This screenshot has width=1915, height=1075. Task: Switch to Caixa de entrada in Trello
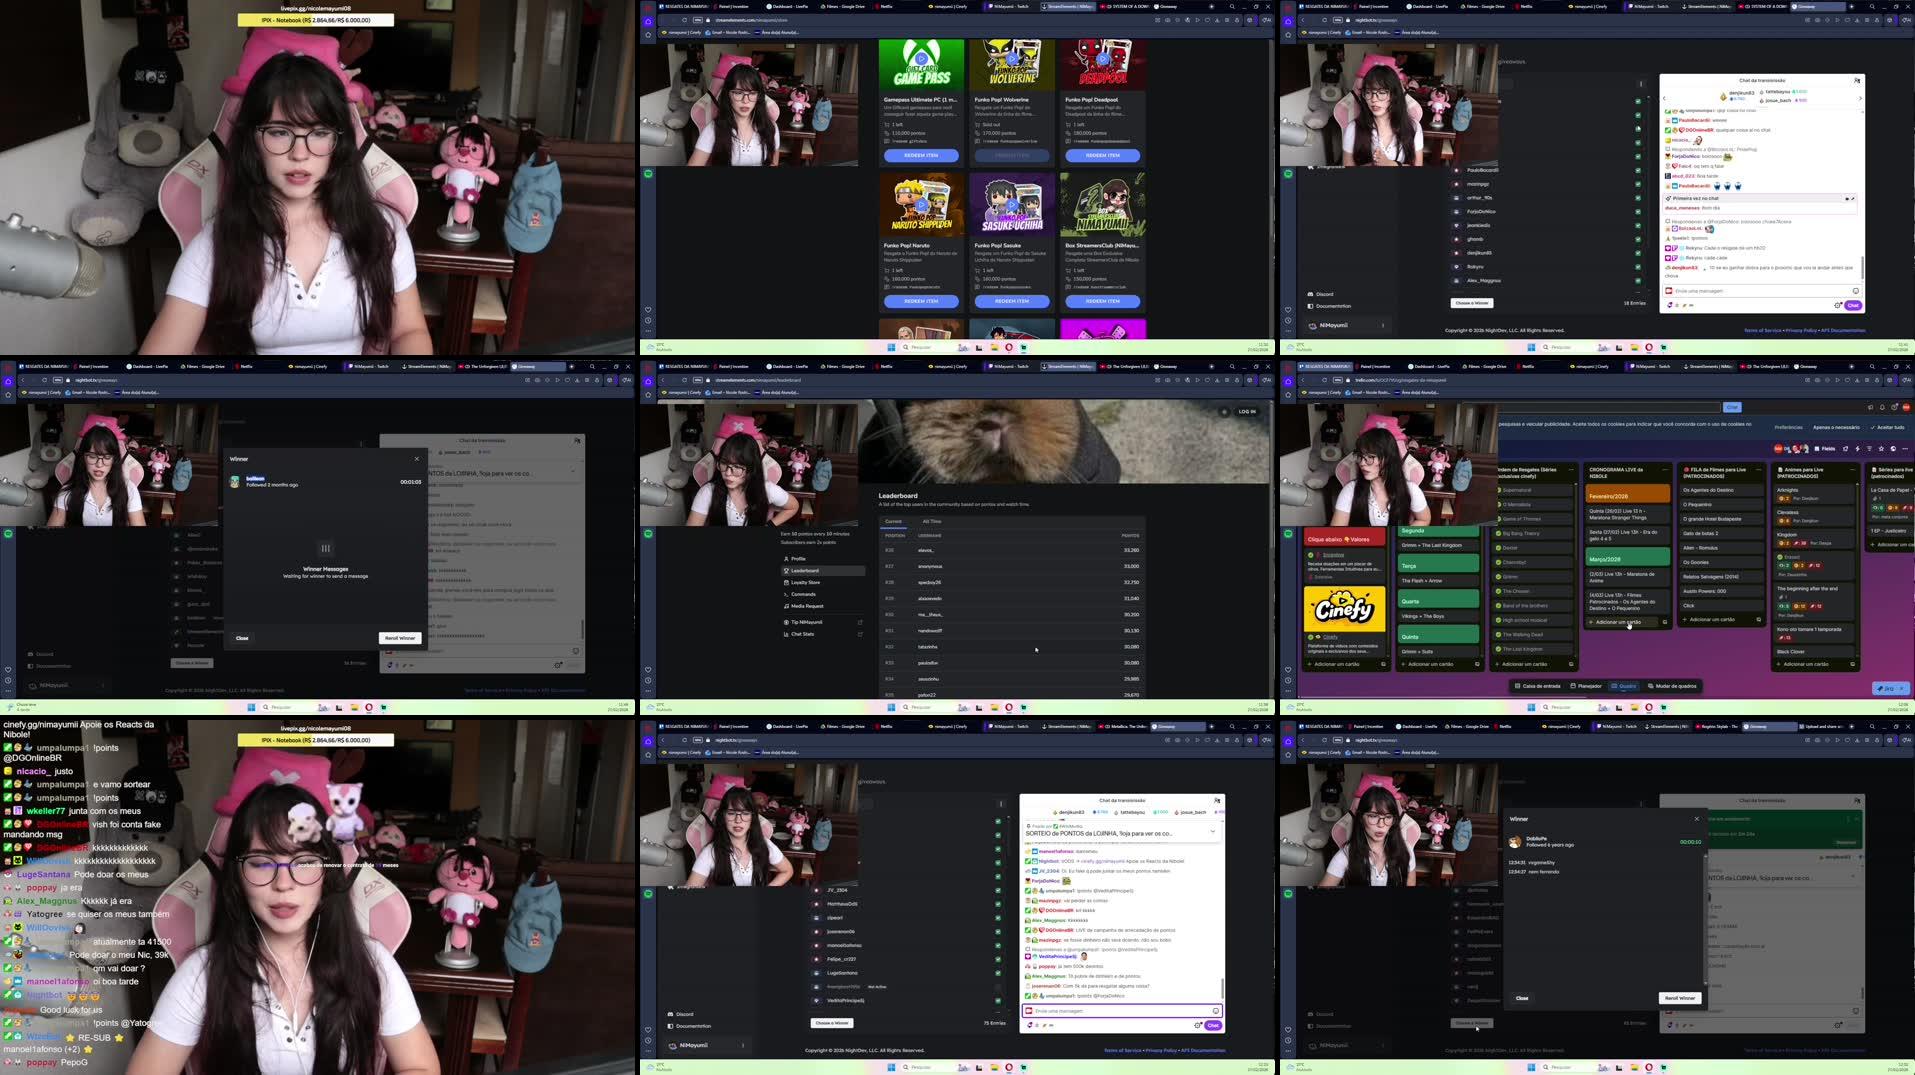point(1542,686)
